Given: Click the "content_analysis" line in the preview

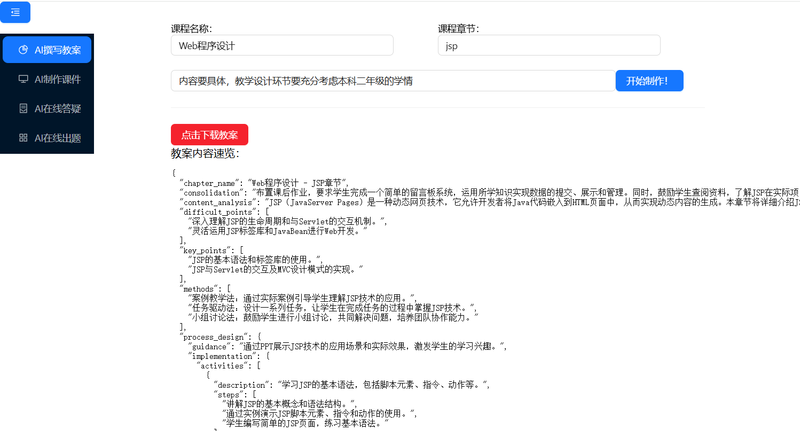Looking at the screenshot, I should click(x=489, y=202).
